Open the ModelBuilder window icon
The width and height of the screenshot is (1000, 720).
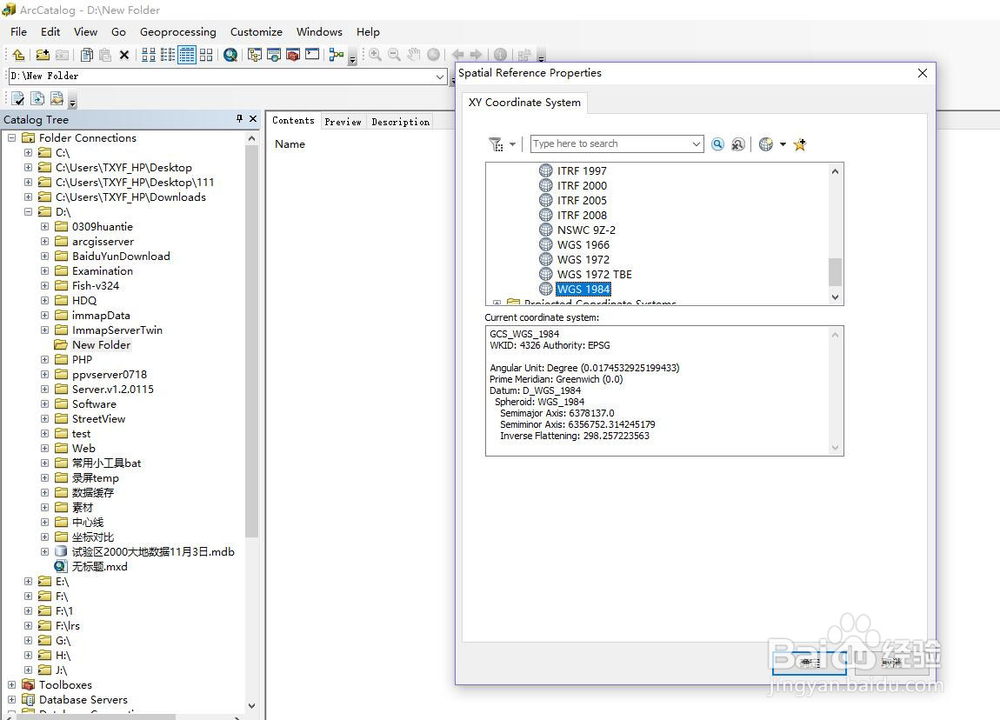point(336,55)
